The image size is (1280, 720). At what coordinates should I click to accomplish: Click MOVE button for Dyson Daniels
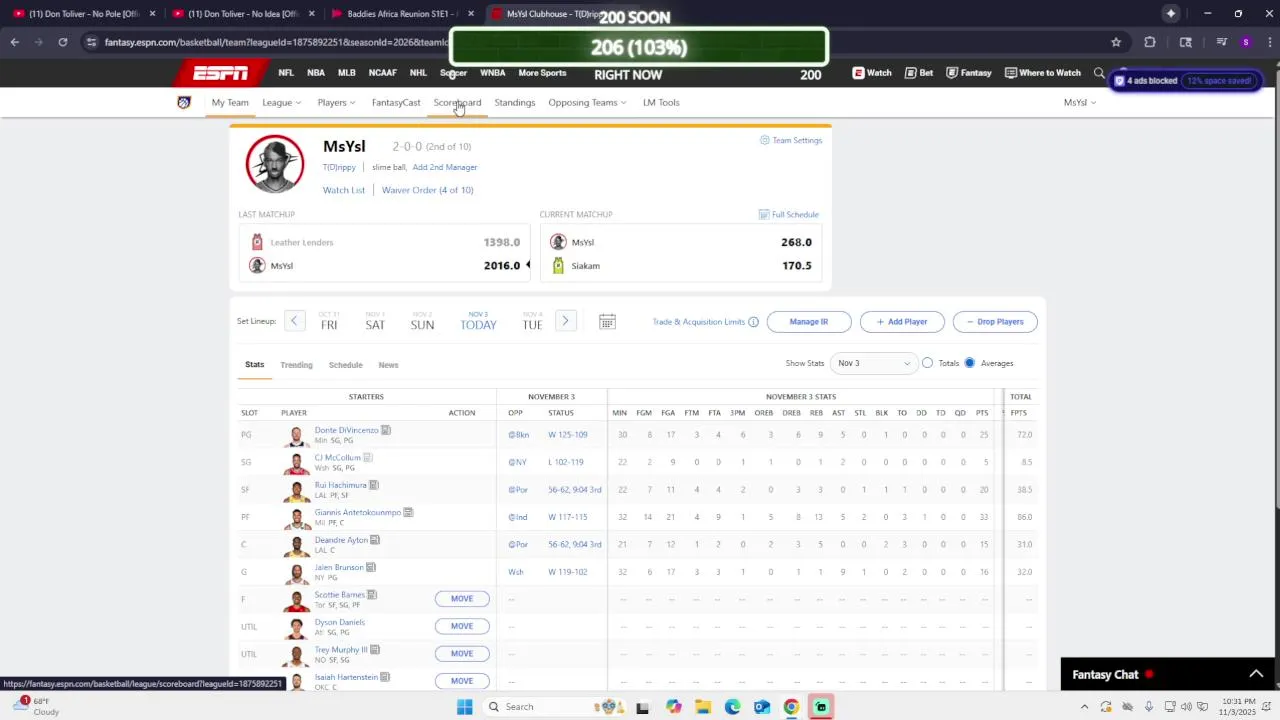tap(462, 626)
